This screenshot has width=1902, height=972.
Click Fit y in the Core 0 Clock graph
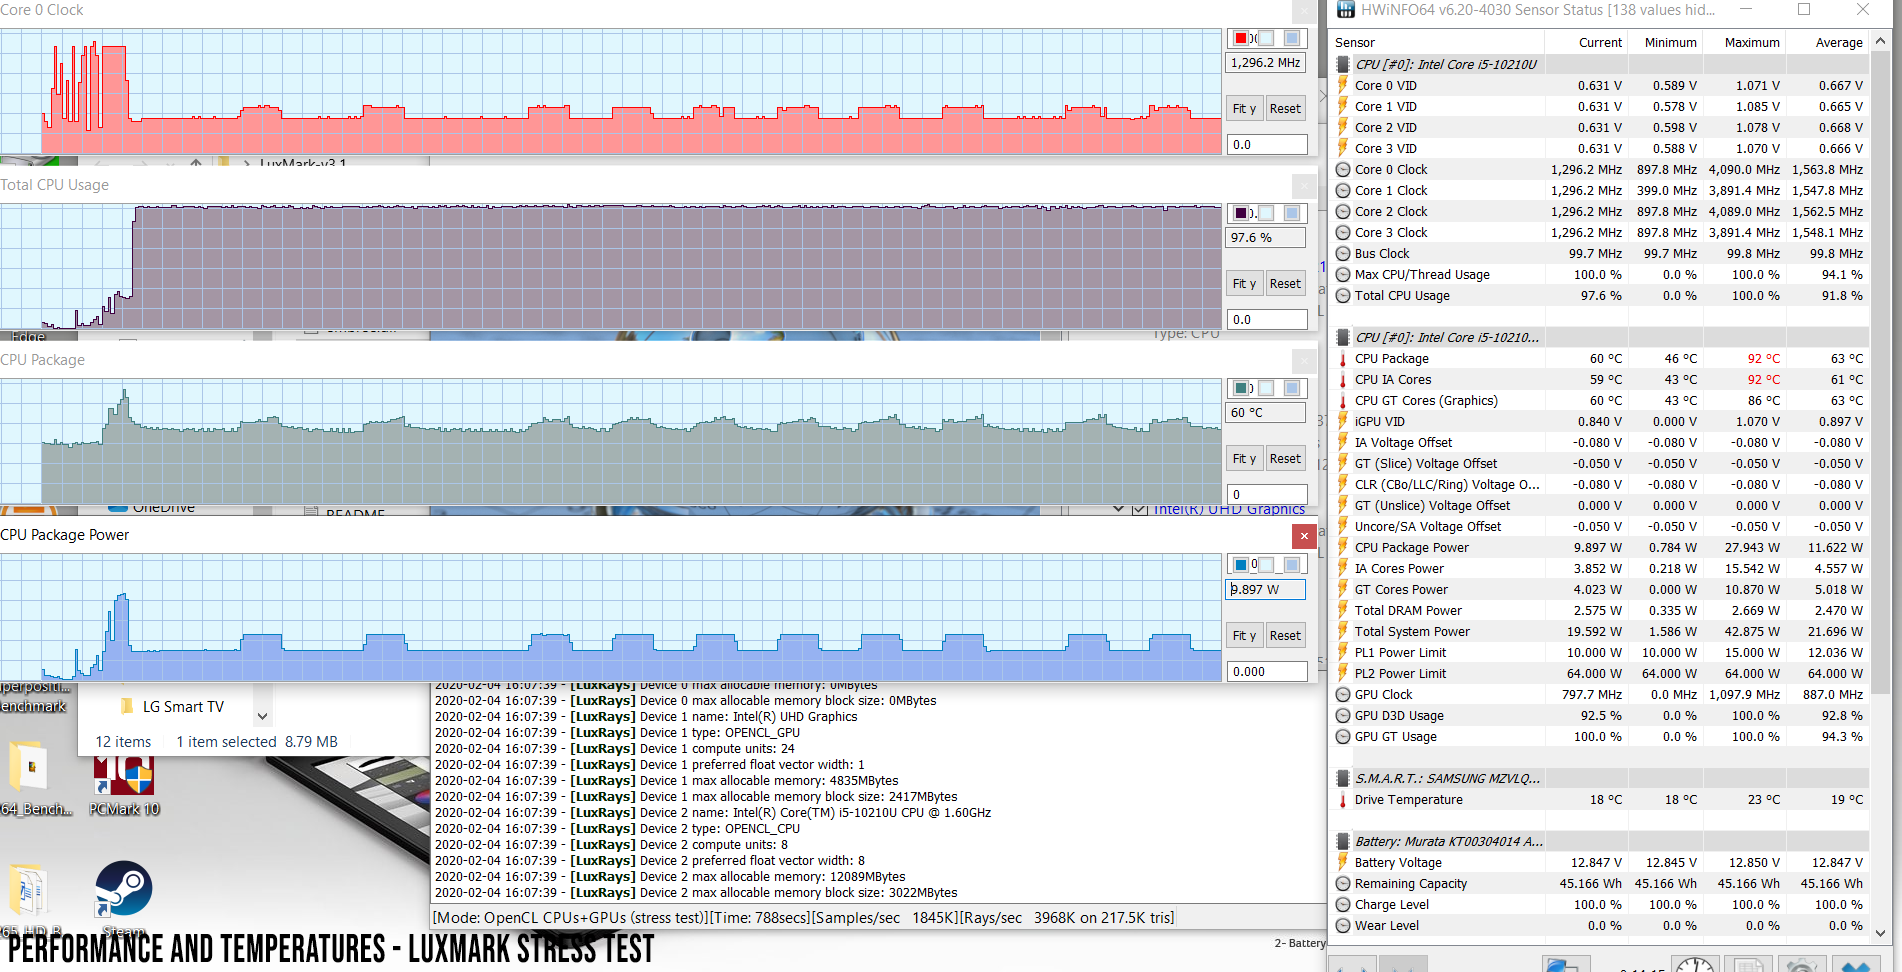pyautogui.click(x=1244, y=109)
